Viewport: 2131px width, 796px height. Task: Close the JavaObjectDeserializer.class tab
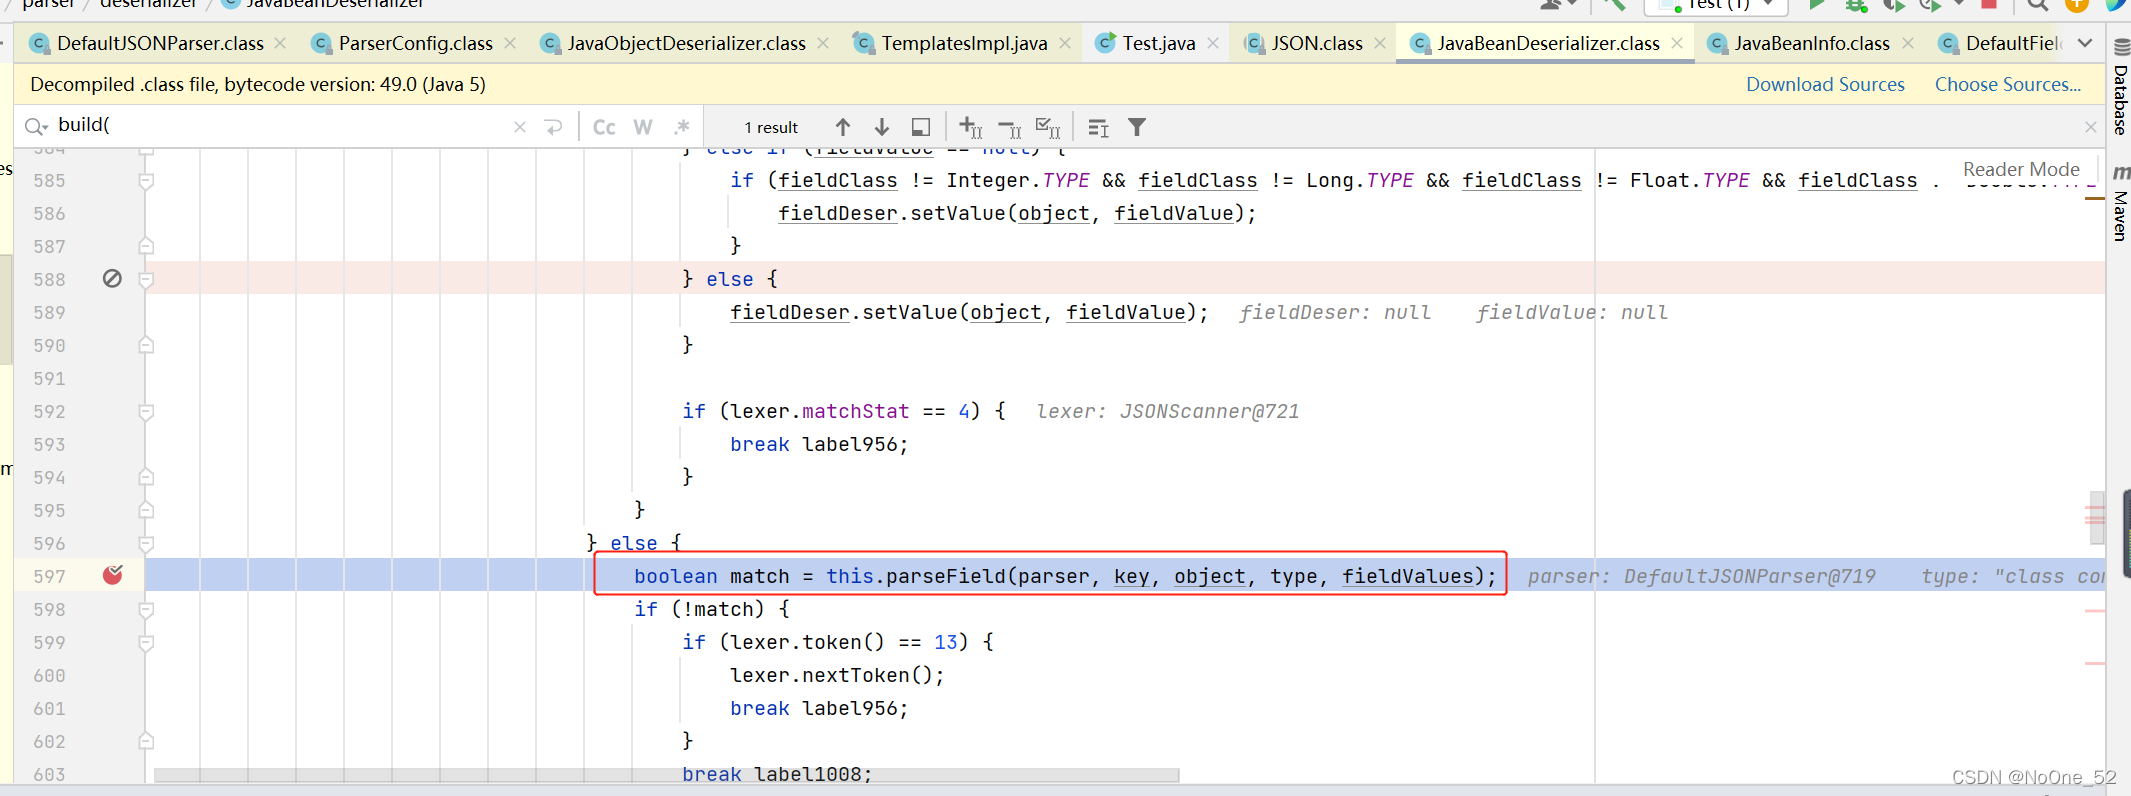(x=823, y=43)
